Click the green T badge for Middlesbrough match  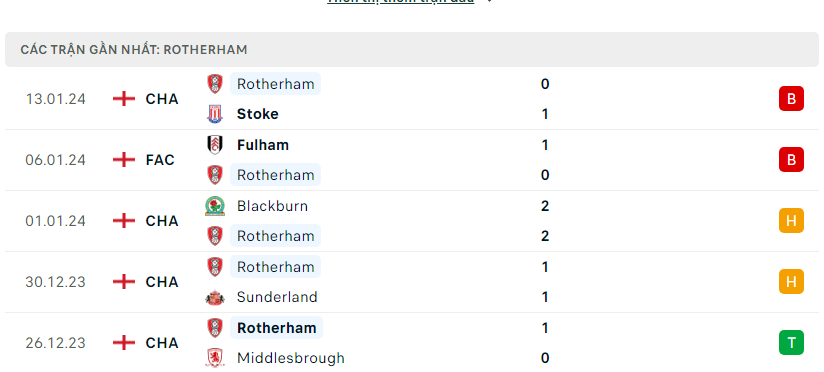791,343
